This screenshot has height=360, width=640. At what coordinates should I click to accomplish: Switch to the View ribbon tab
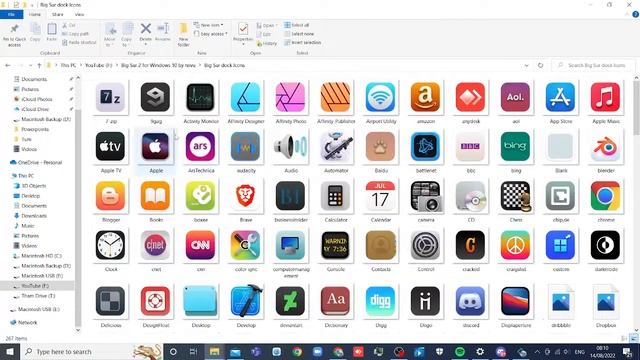point(79,14)
